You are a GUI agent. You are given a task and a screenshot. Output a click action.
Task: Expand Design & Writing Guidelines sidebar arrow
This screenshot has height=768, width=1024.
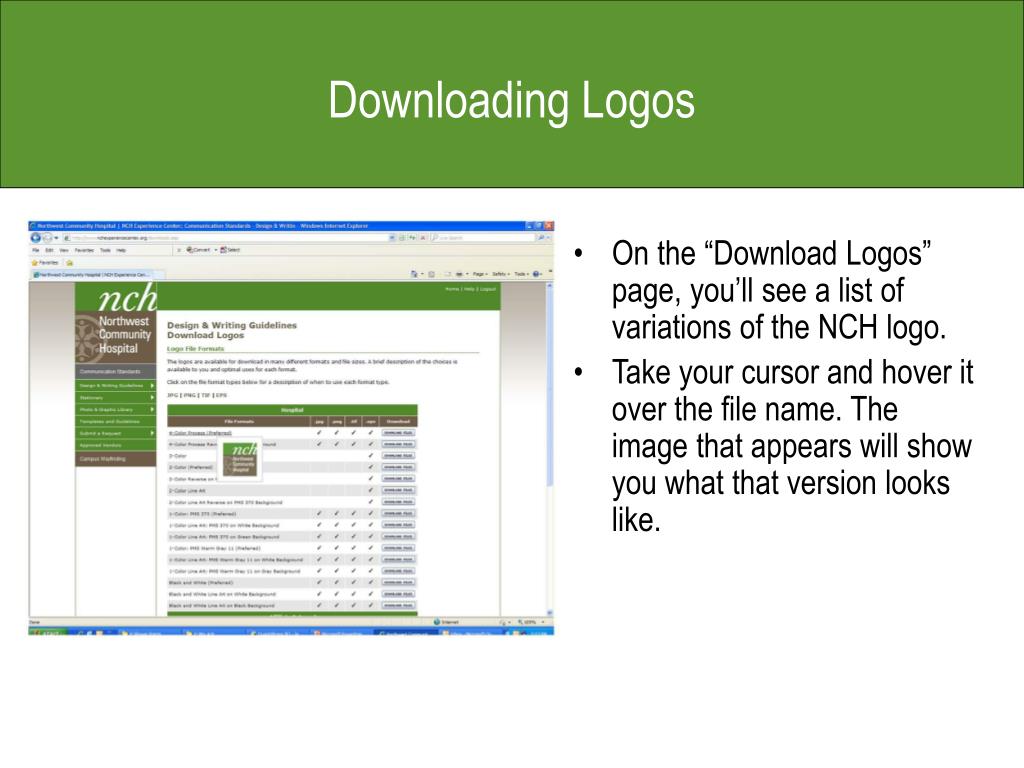(x=152, y=385)
